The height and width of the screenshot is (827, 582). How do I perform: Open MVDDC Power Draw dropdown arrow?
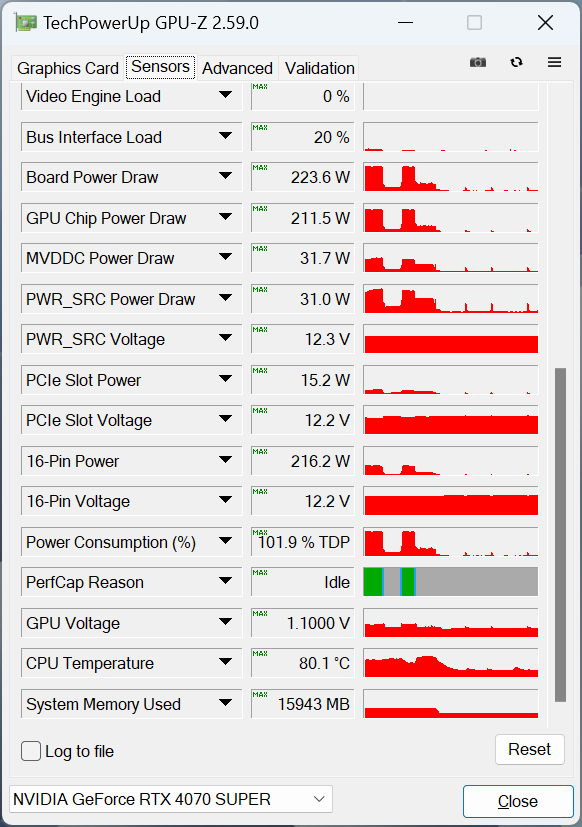[225, 257]
